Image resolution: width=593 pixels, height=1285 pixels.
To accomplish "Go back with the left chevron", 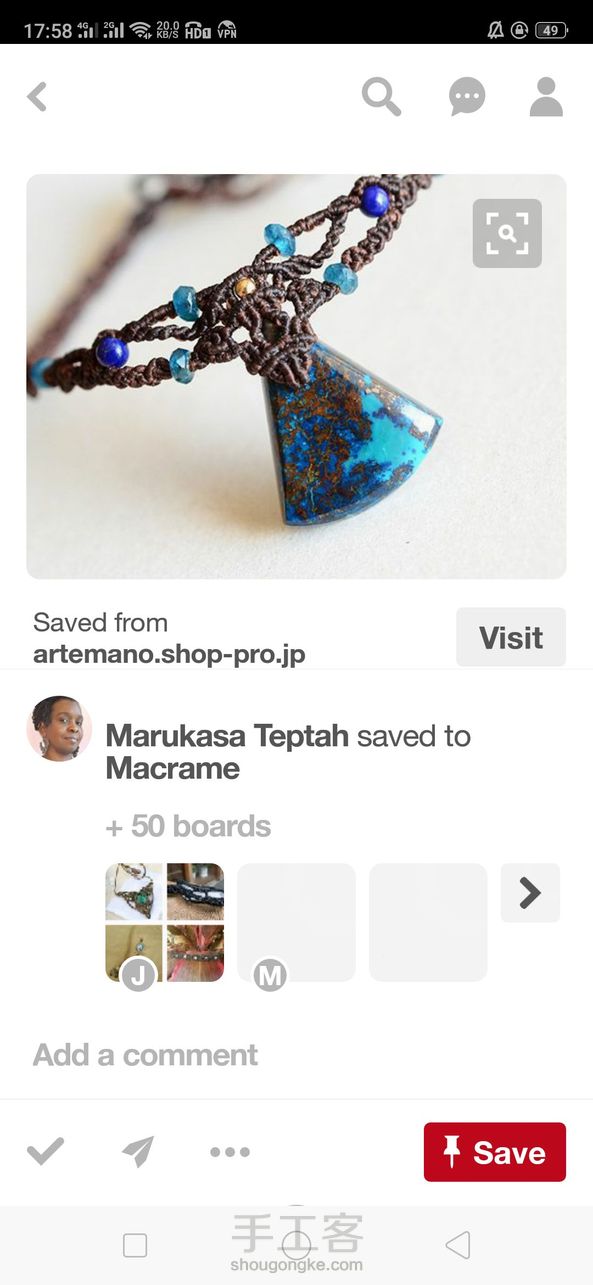I will (x=37, y=97).
